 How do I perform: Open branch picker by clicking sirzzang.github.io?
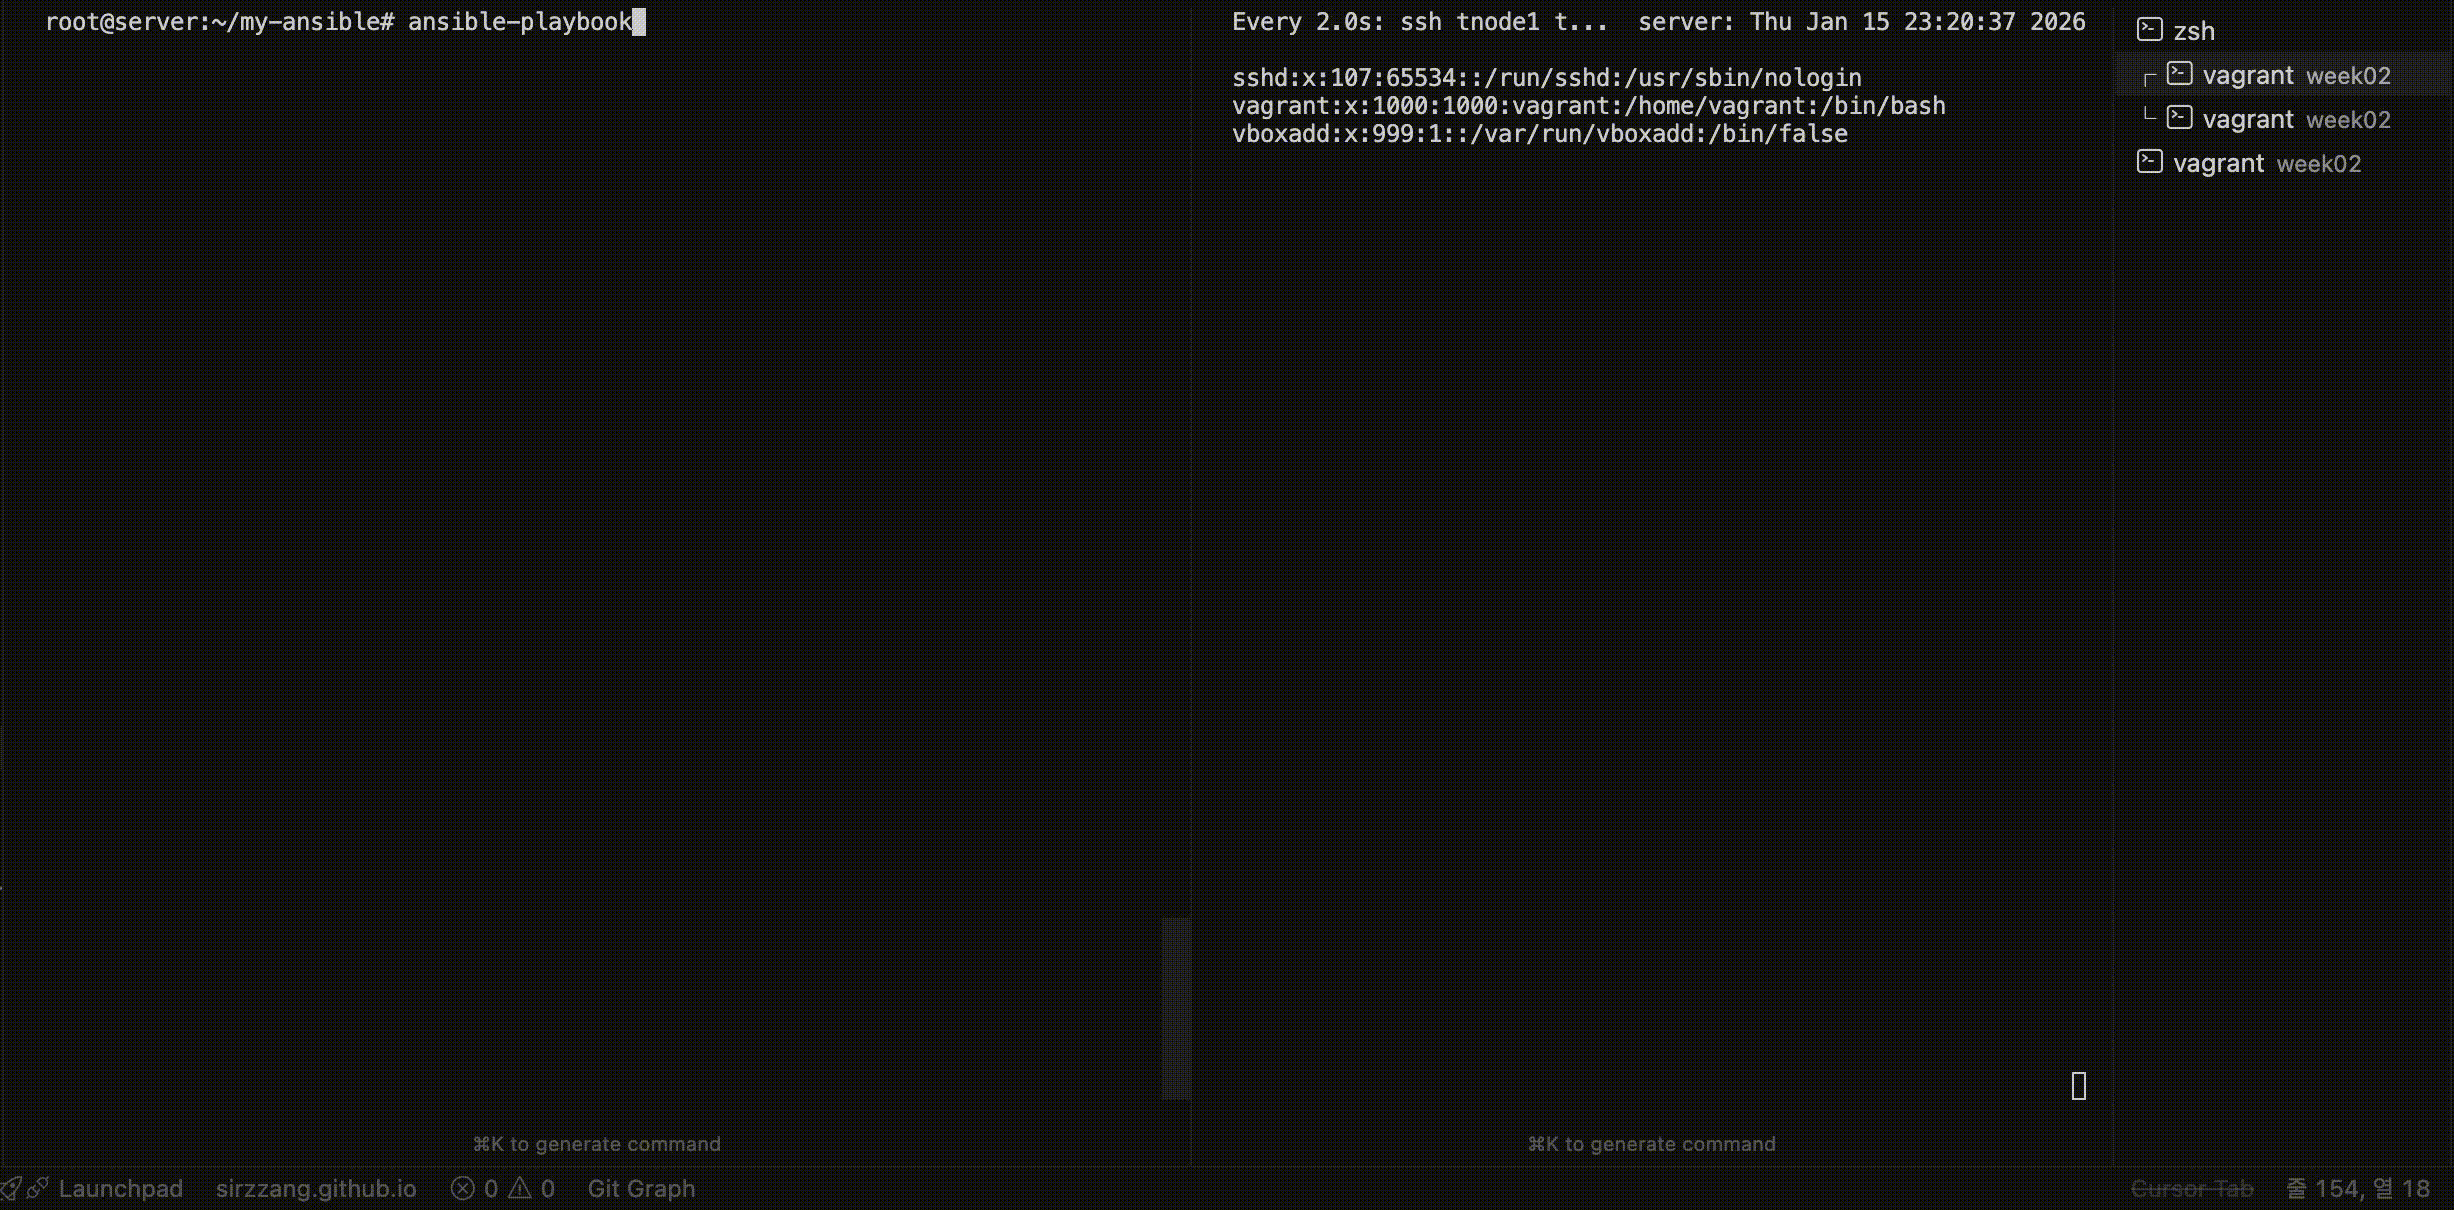(315, 1188)
